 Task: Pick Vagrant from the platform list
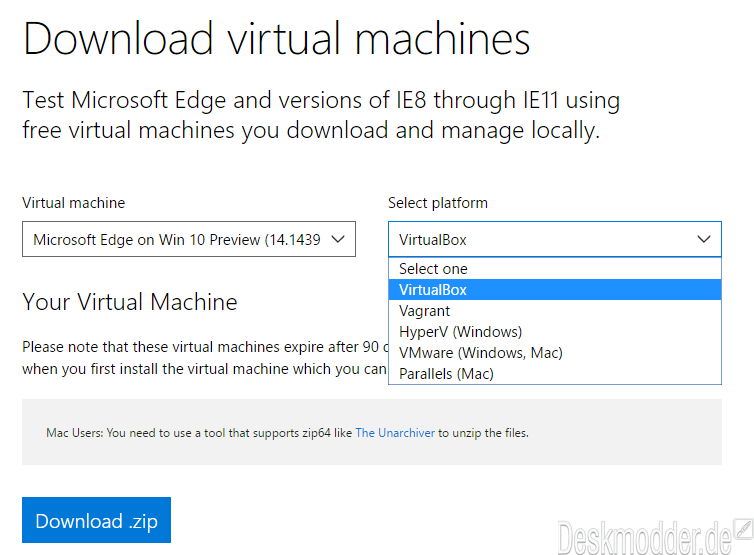[x=555, y=311]
